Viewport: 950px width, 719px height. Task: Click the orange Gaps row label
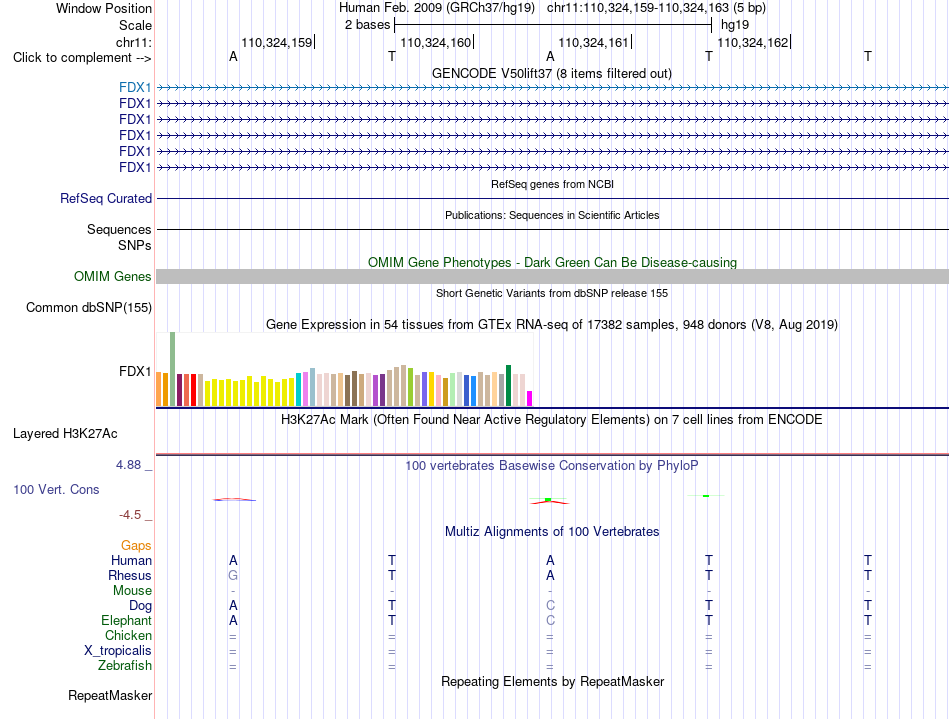(x=136, y=546)
